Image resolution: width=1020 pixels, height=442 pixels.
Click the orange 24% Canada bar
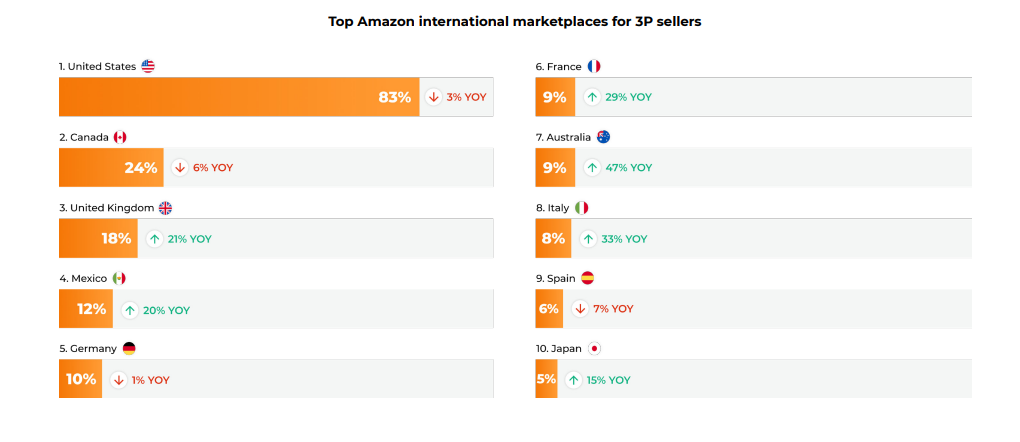coord(111,167)
